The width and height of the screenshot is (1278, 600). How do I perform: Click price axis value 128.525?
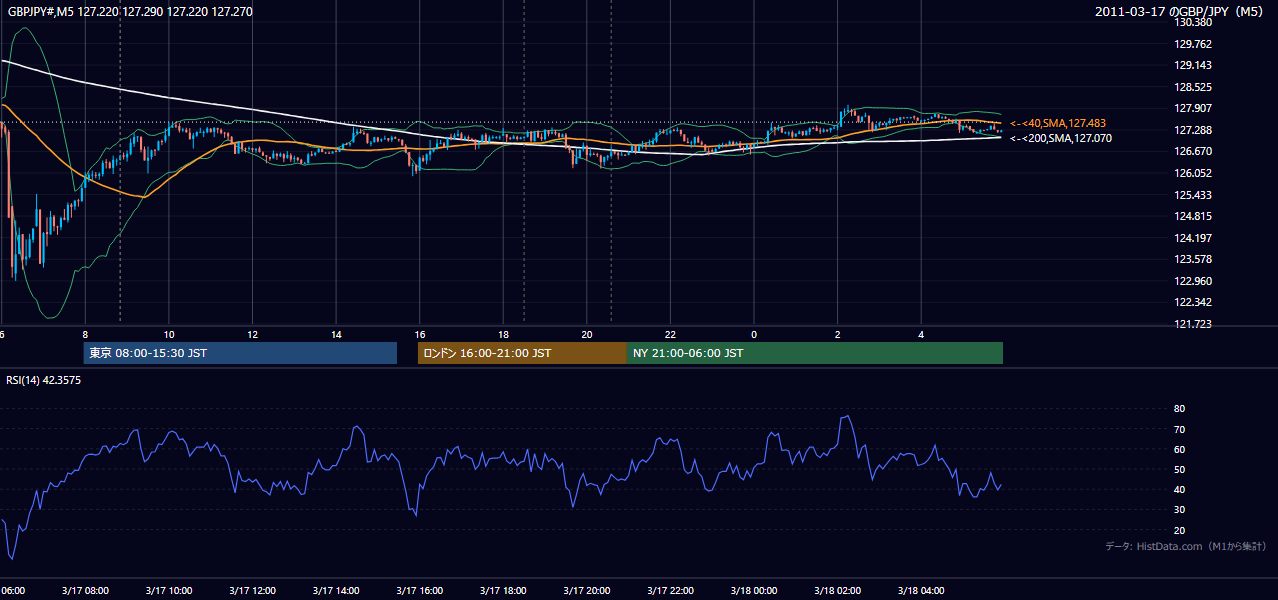tap(1193, 87)
